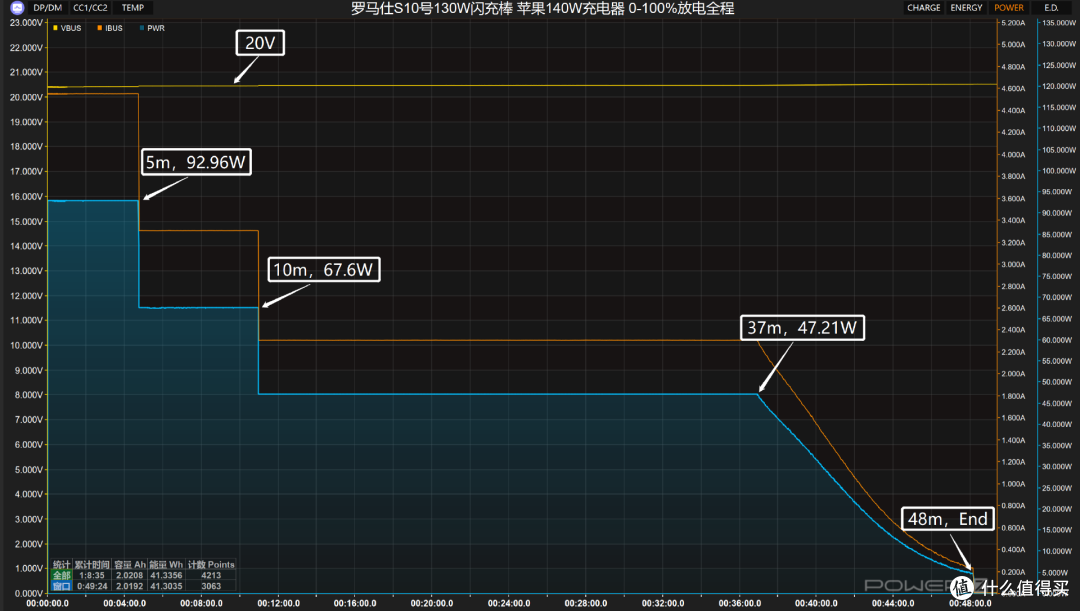Image resolution: width=1080 pixels, height=611 pixels.
Task: Click the energy value 41.3356
Action: pos(166,575)
